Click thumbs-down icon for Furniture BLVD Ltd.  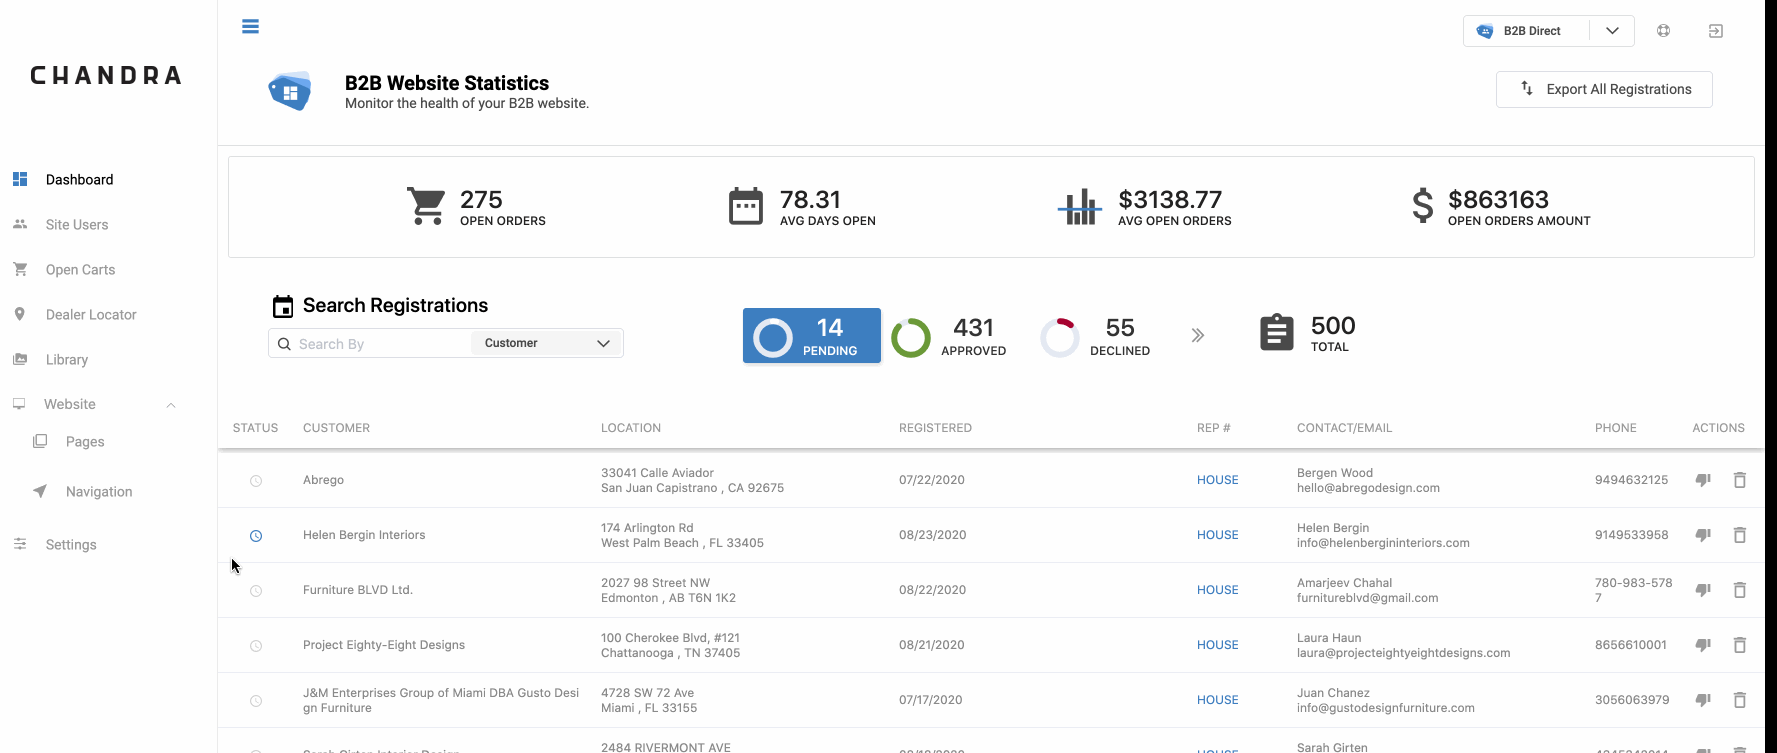tap(1703, 590)
